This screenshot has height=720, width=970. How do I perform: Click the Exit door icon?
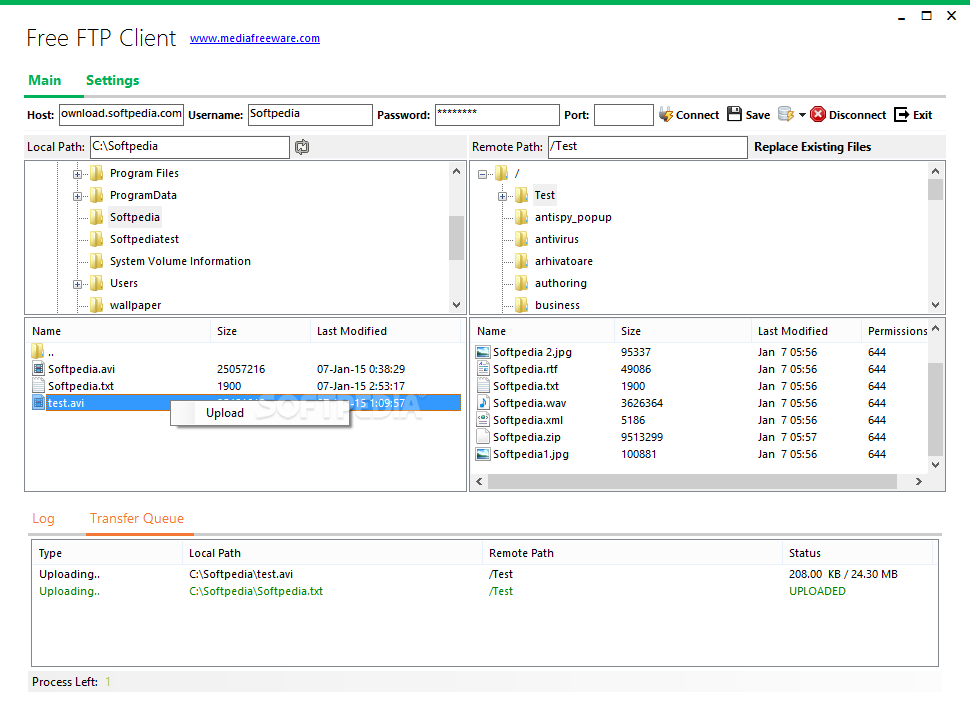click(x=902, y=114)
